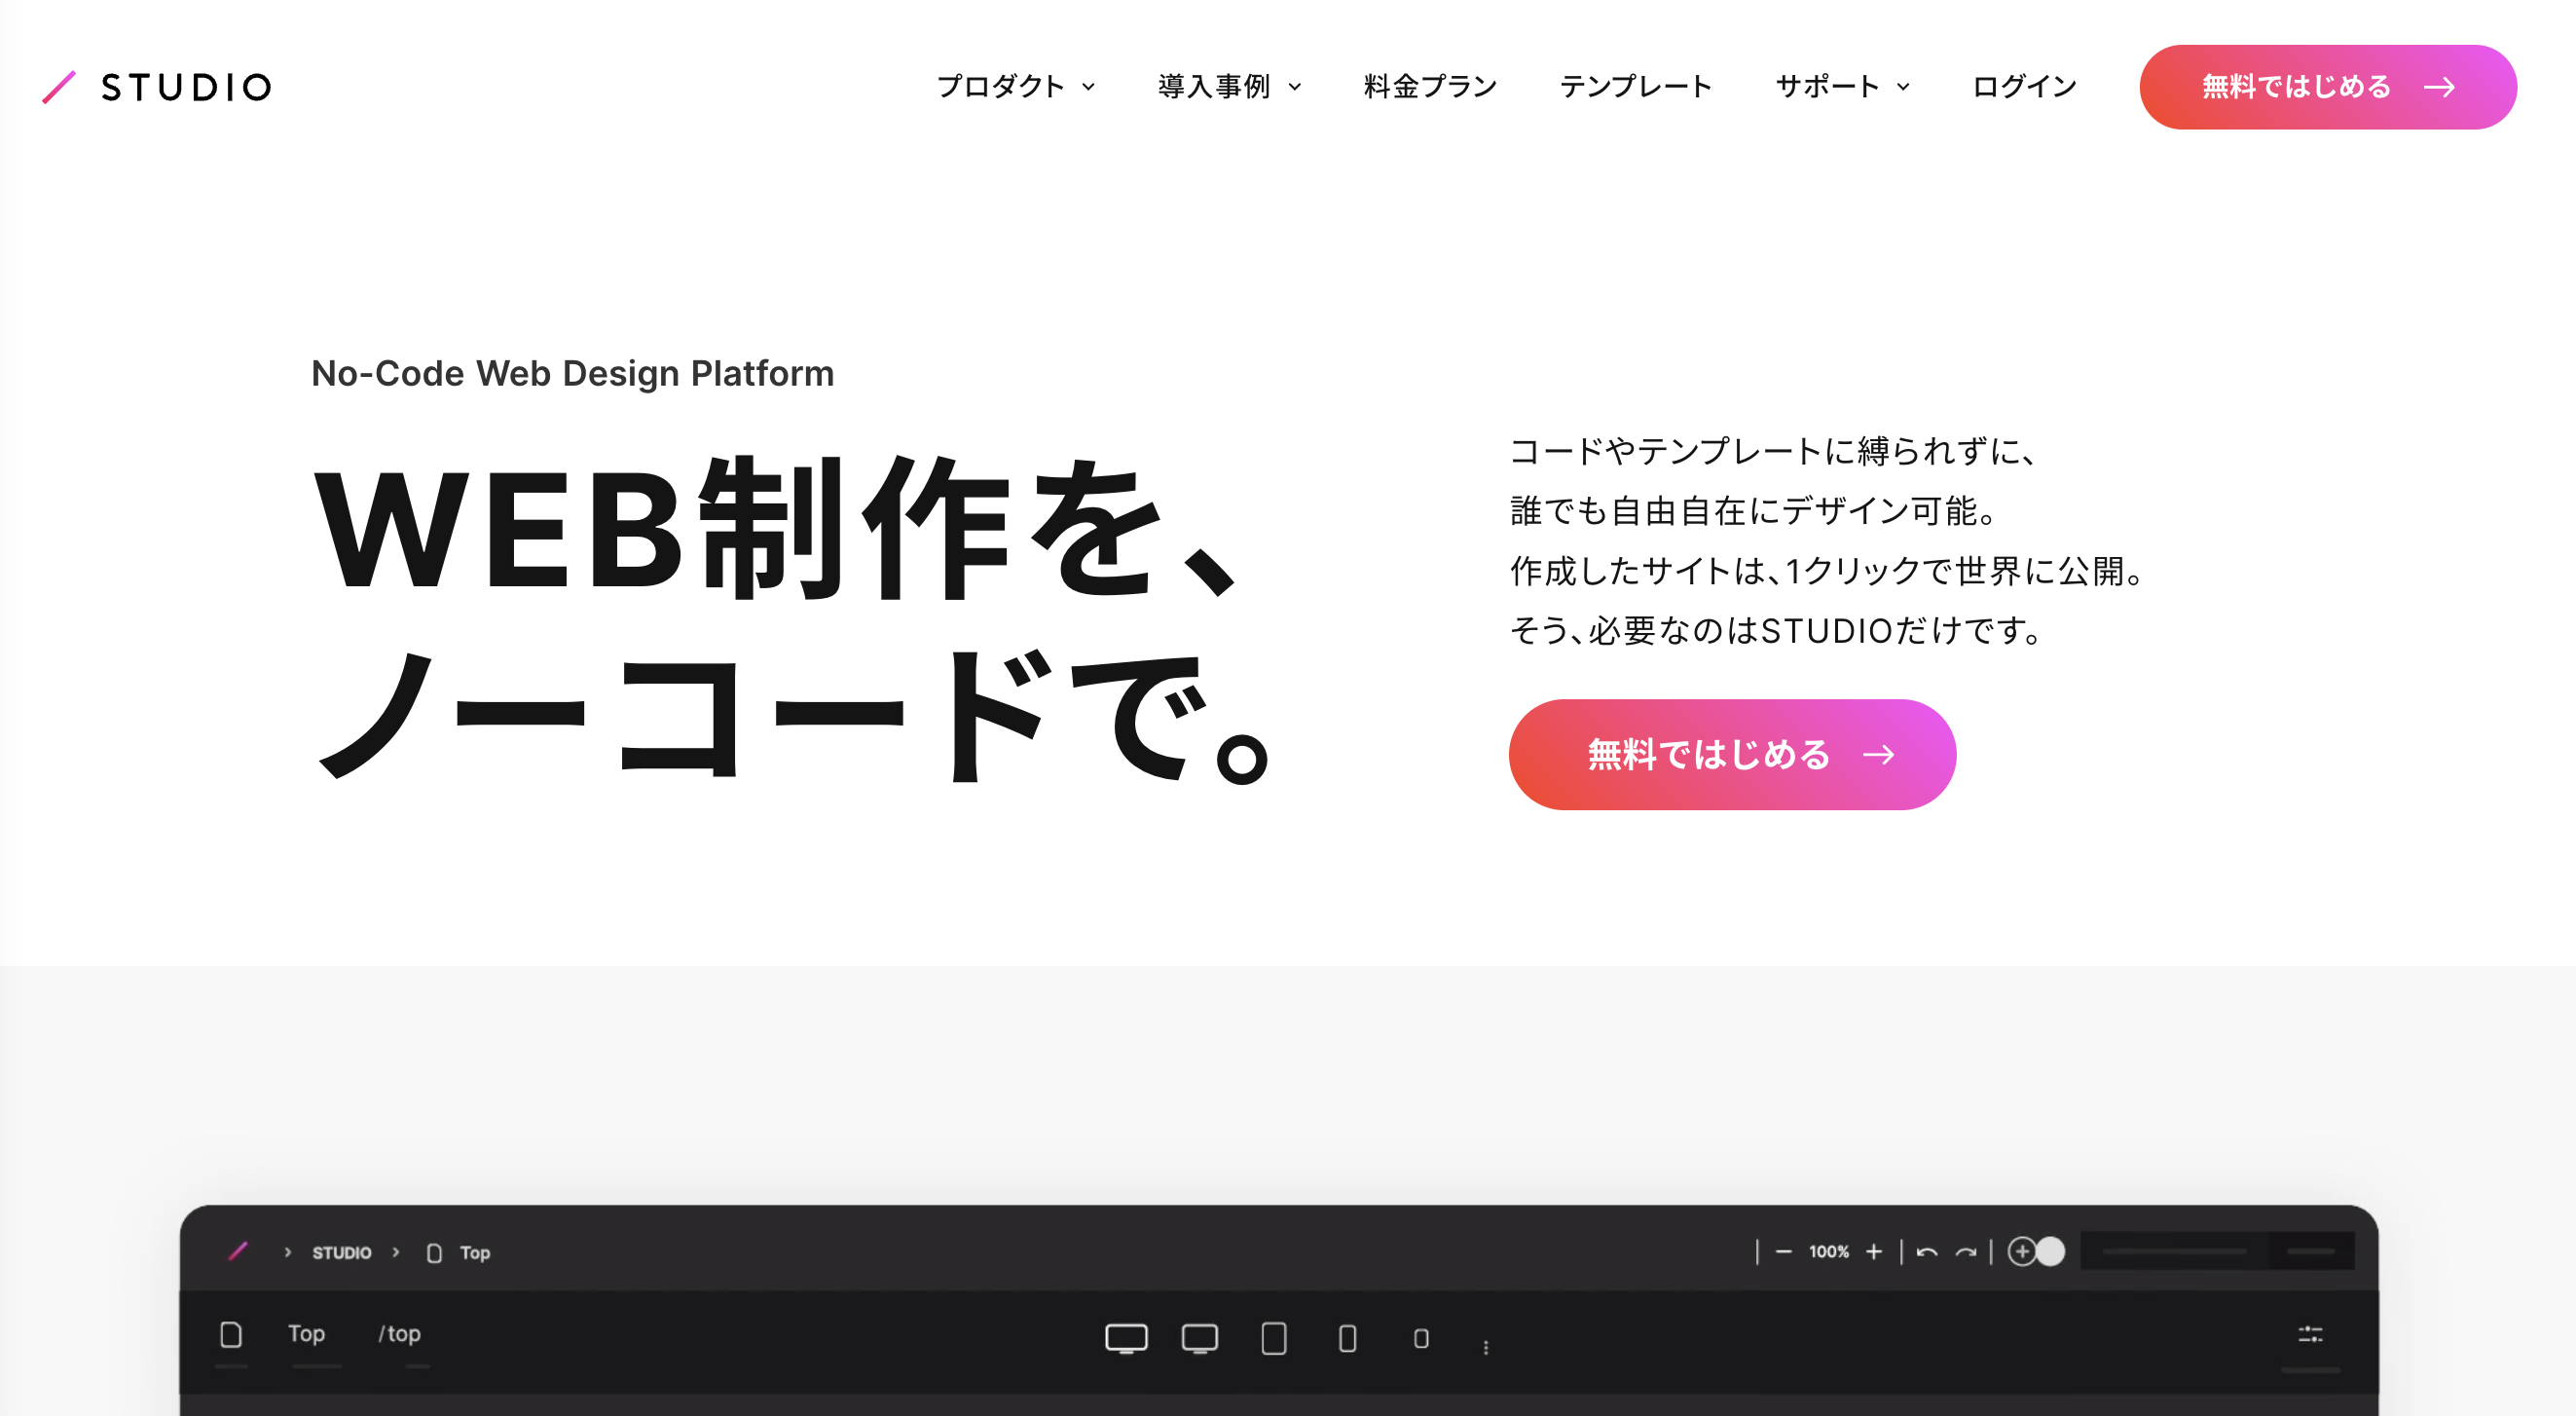Select the small mobile breakpoint icon
Screen dimensions: 2576x1416
pyautogui.click(x=1421, y=1338)
